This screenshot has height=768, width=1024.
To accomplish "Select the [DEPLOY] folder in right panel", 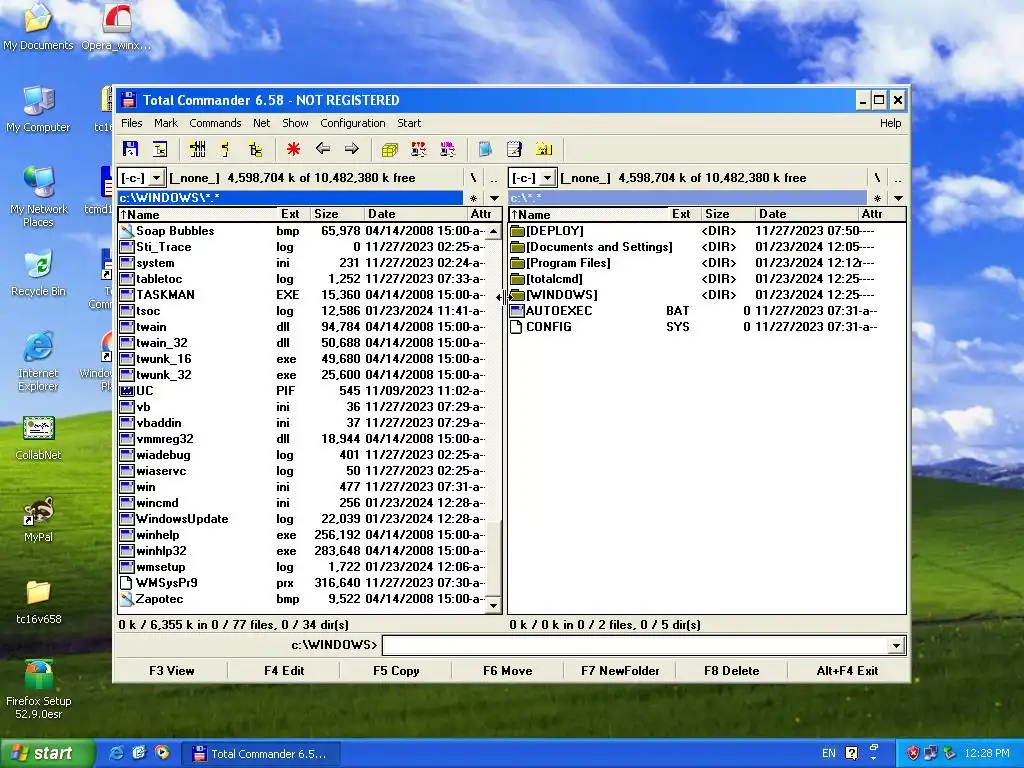I will pos(707,231).
